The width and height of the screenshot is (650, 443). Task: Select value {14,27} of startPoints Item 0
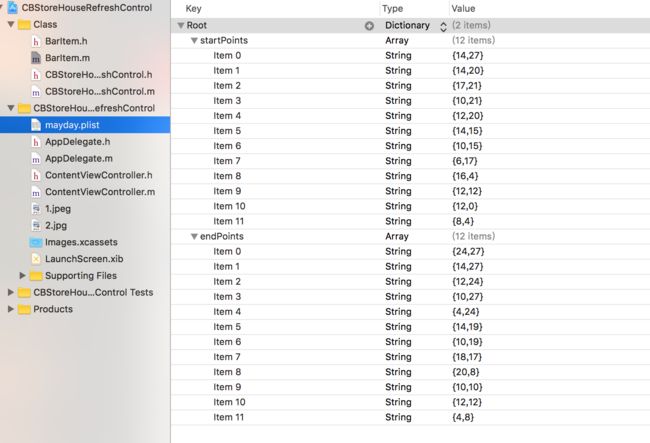coord(468,56)
